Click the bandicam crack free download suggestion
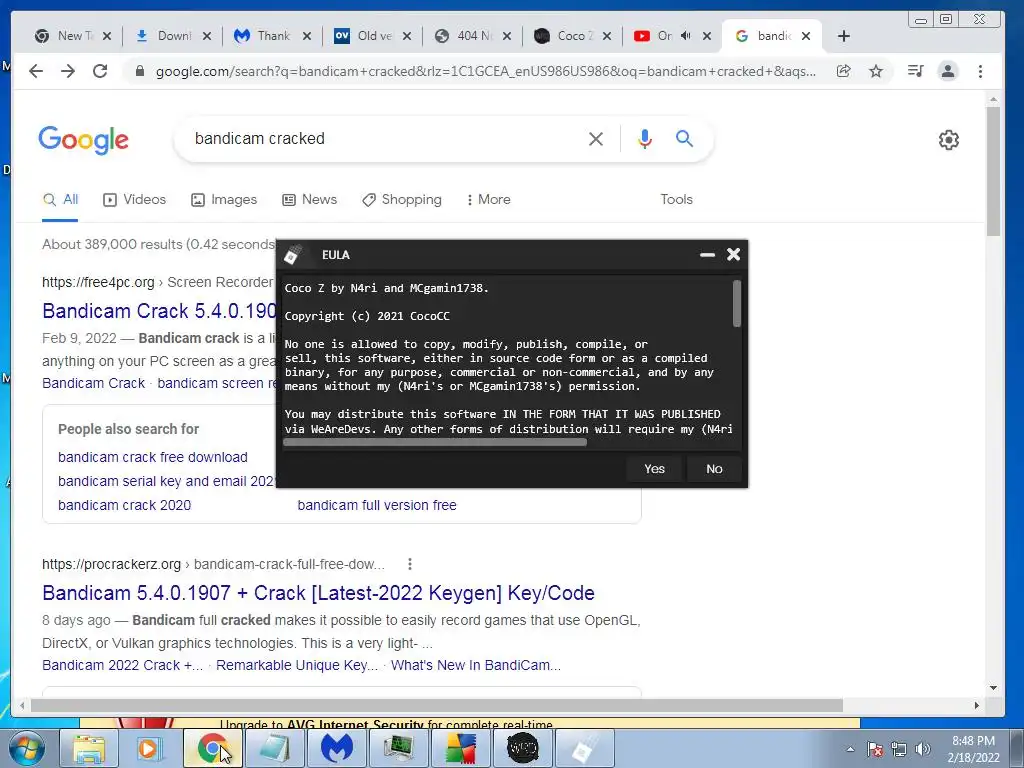The width and height of the screenshot is (1024, 768). [153, 457]
